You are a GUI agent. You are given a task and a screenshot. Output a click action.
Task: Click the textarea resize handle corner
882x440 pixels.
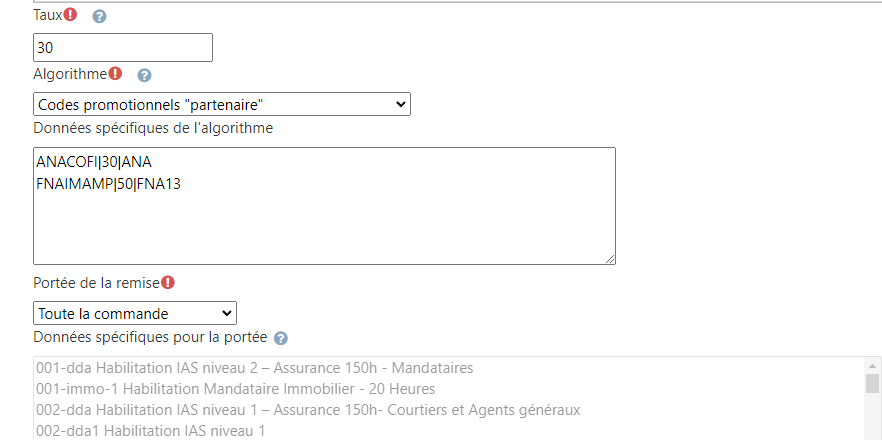pyautogui.click(x=609, y=258)
